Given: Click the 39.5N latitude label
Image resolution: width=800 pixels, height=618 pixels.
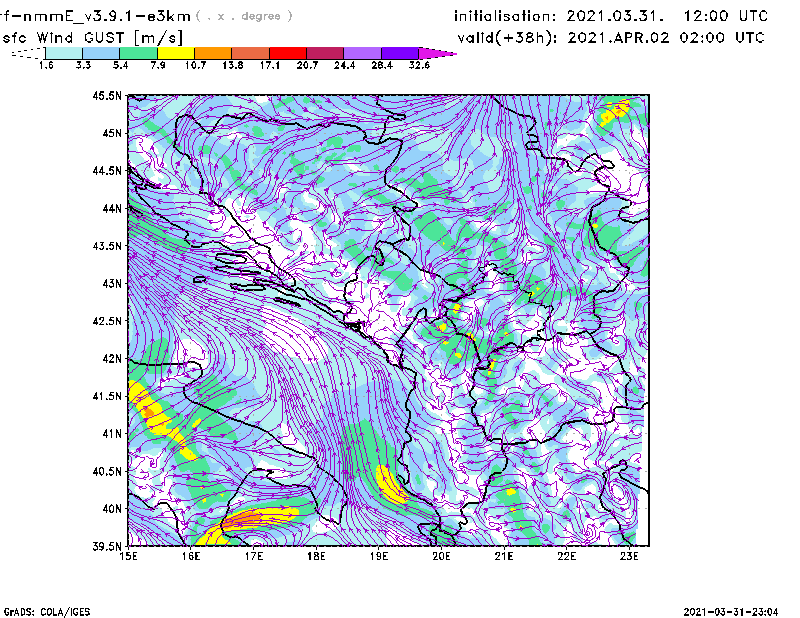Looking at the screenshot, I should pyautogui.click(x=107, y=547).
